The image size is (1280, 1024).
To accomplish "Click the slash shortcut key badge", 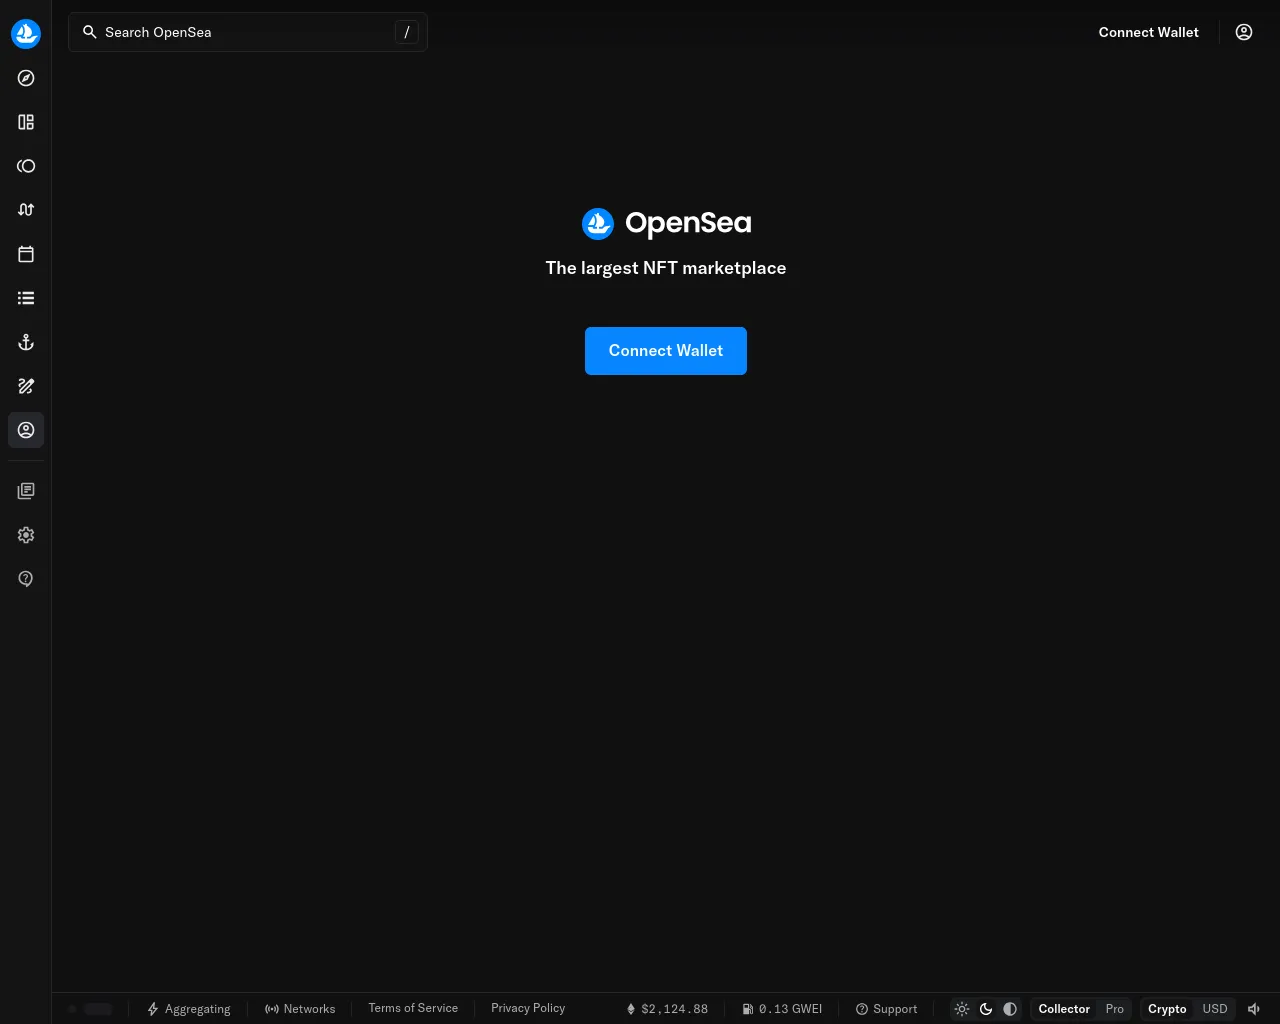I will point(406,32).
